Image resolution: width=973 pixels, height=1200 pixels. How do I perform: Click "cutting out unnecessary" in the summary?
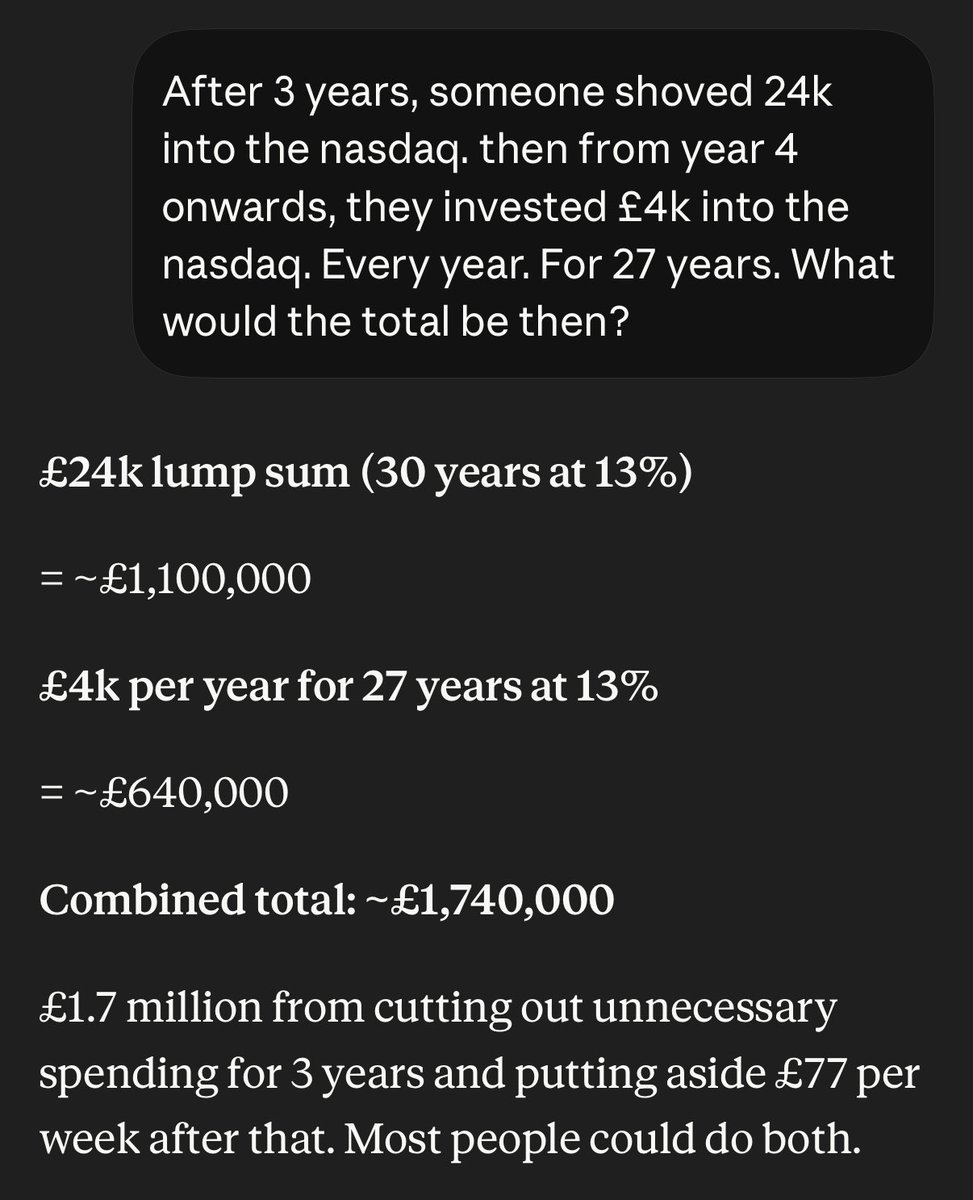click(603, 1009)
